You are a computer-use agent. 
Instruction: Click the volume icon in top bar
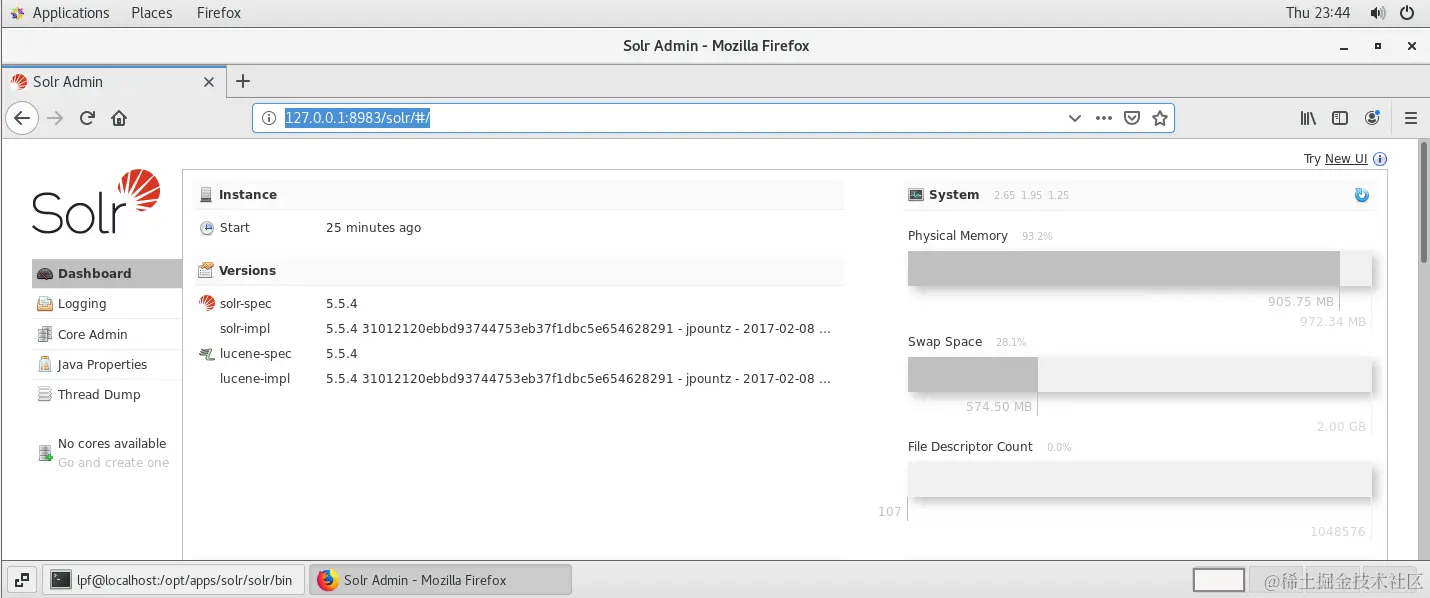click(1378, 13)
